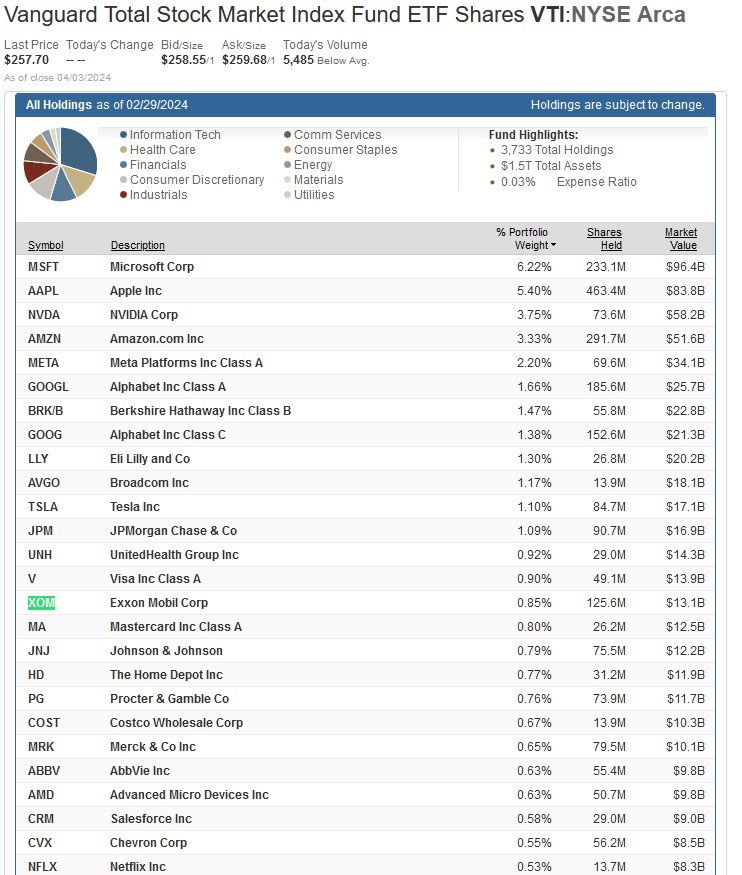
Task: Click the Amazon.com Inc description
Action: (x=157, y=339)
